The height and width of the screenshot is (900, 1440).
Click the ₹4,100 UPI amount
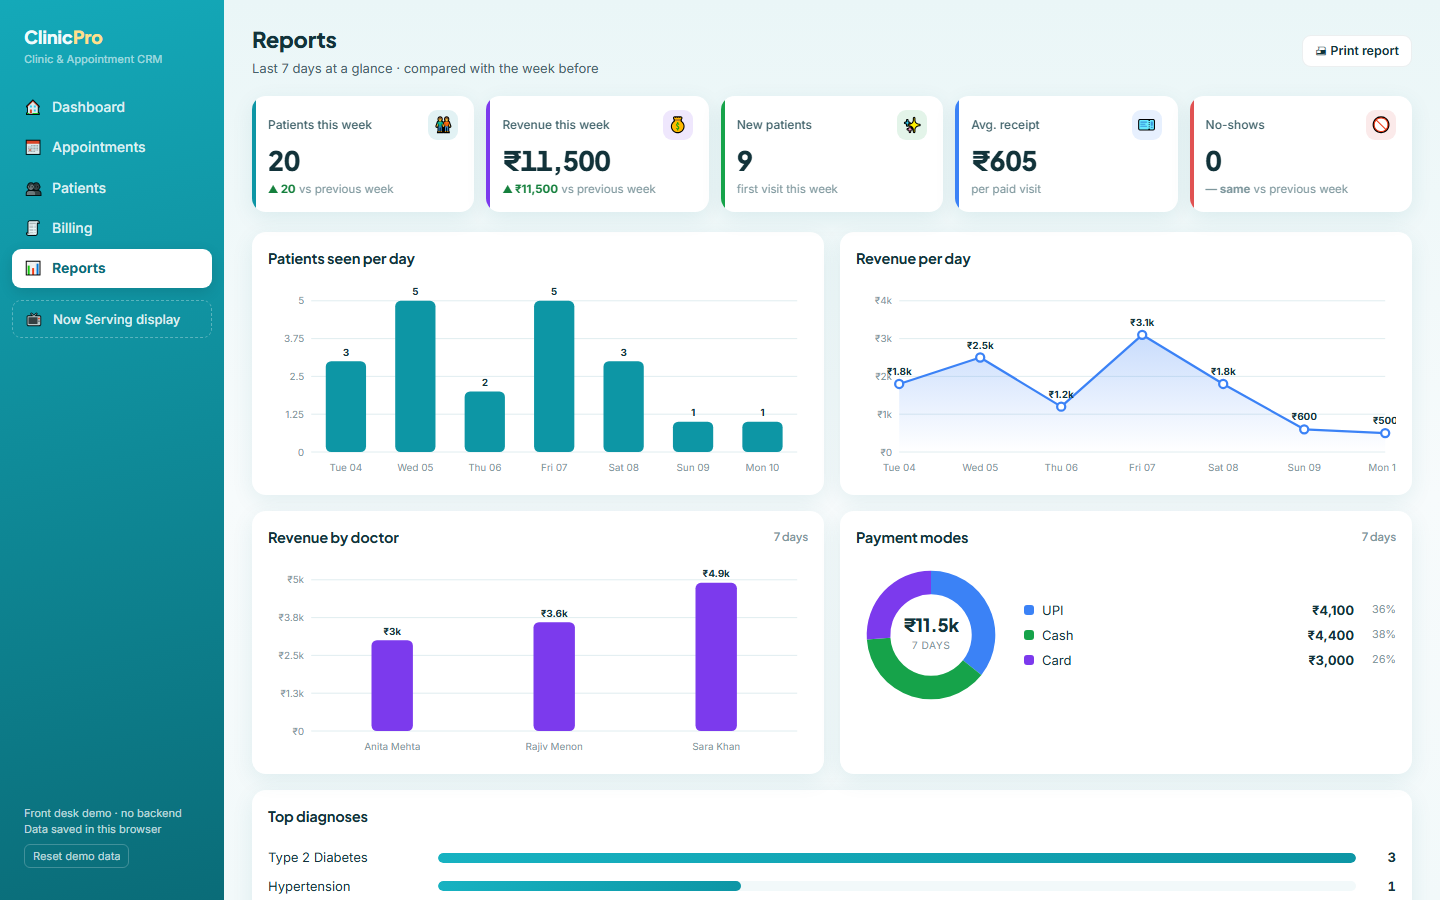click(1333, 610)
